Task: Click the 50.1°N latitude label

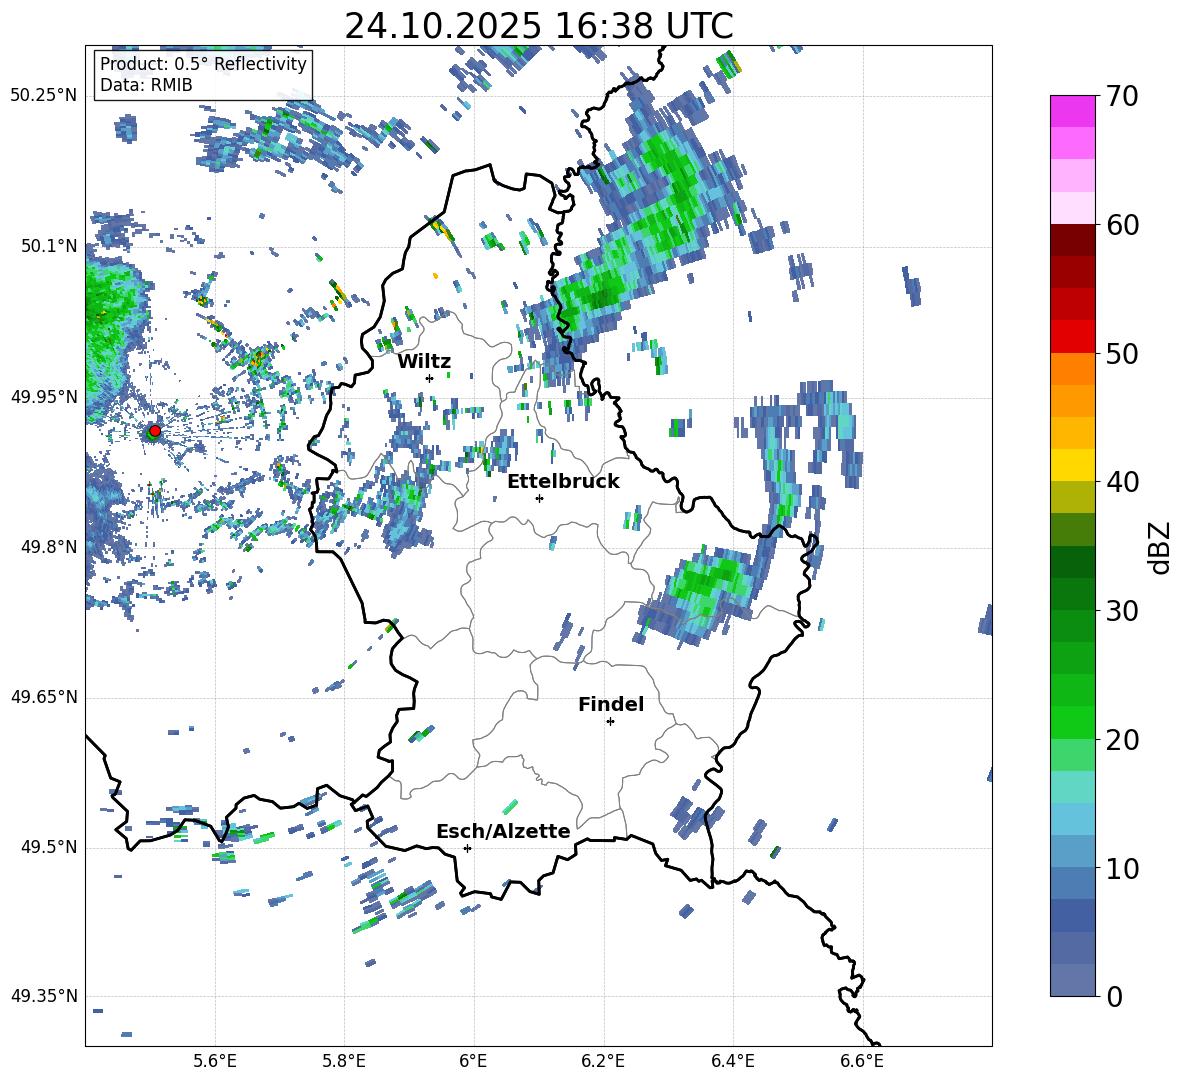Action: (49, 246)
